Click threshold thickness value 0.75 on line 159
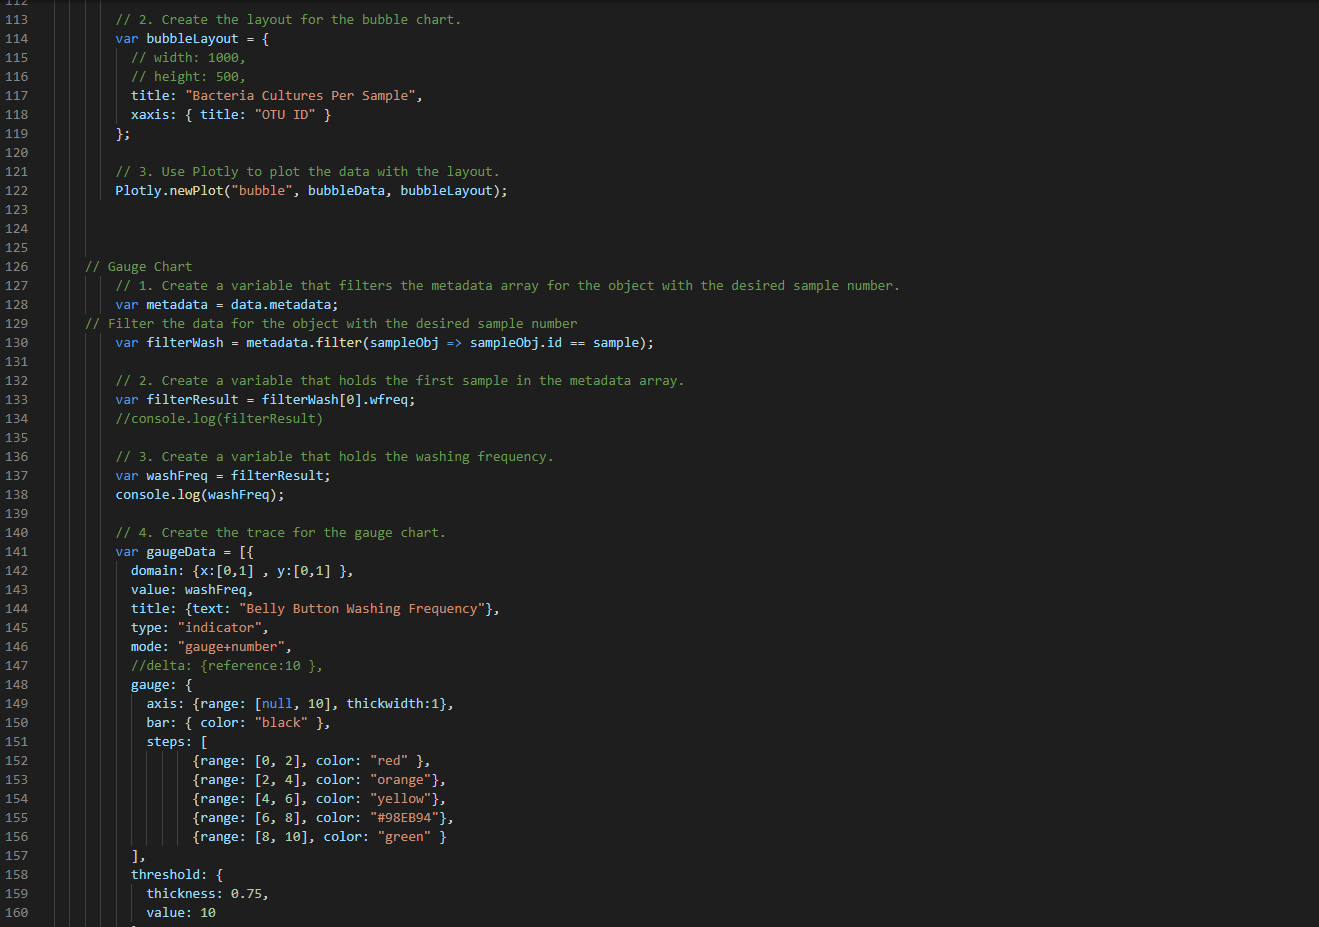1319x927 pixels. pos(247,893)
